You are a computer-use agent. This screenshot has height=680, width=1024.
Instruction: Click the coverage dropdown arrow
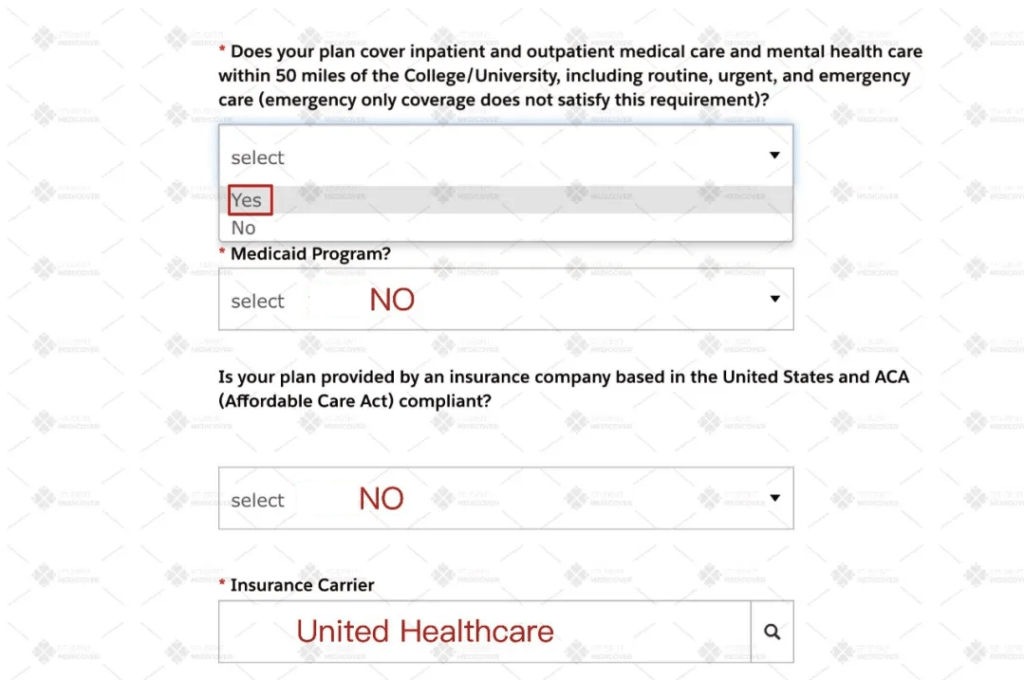click(x=775, y=155)
